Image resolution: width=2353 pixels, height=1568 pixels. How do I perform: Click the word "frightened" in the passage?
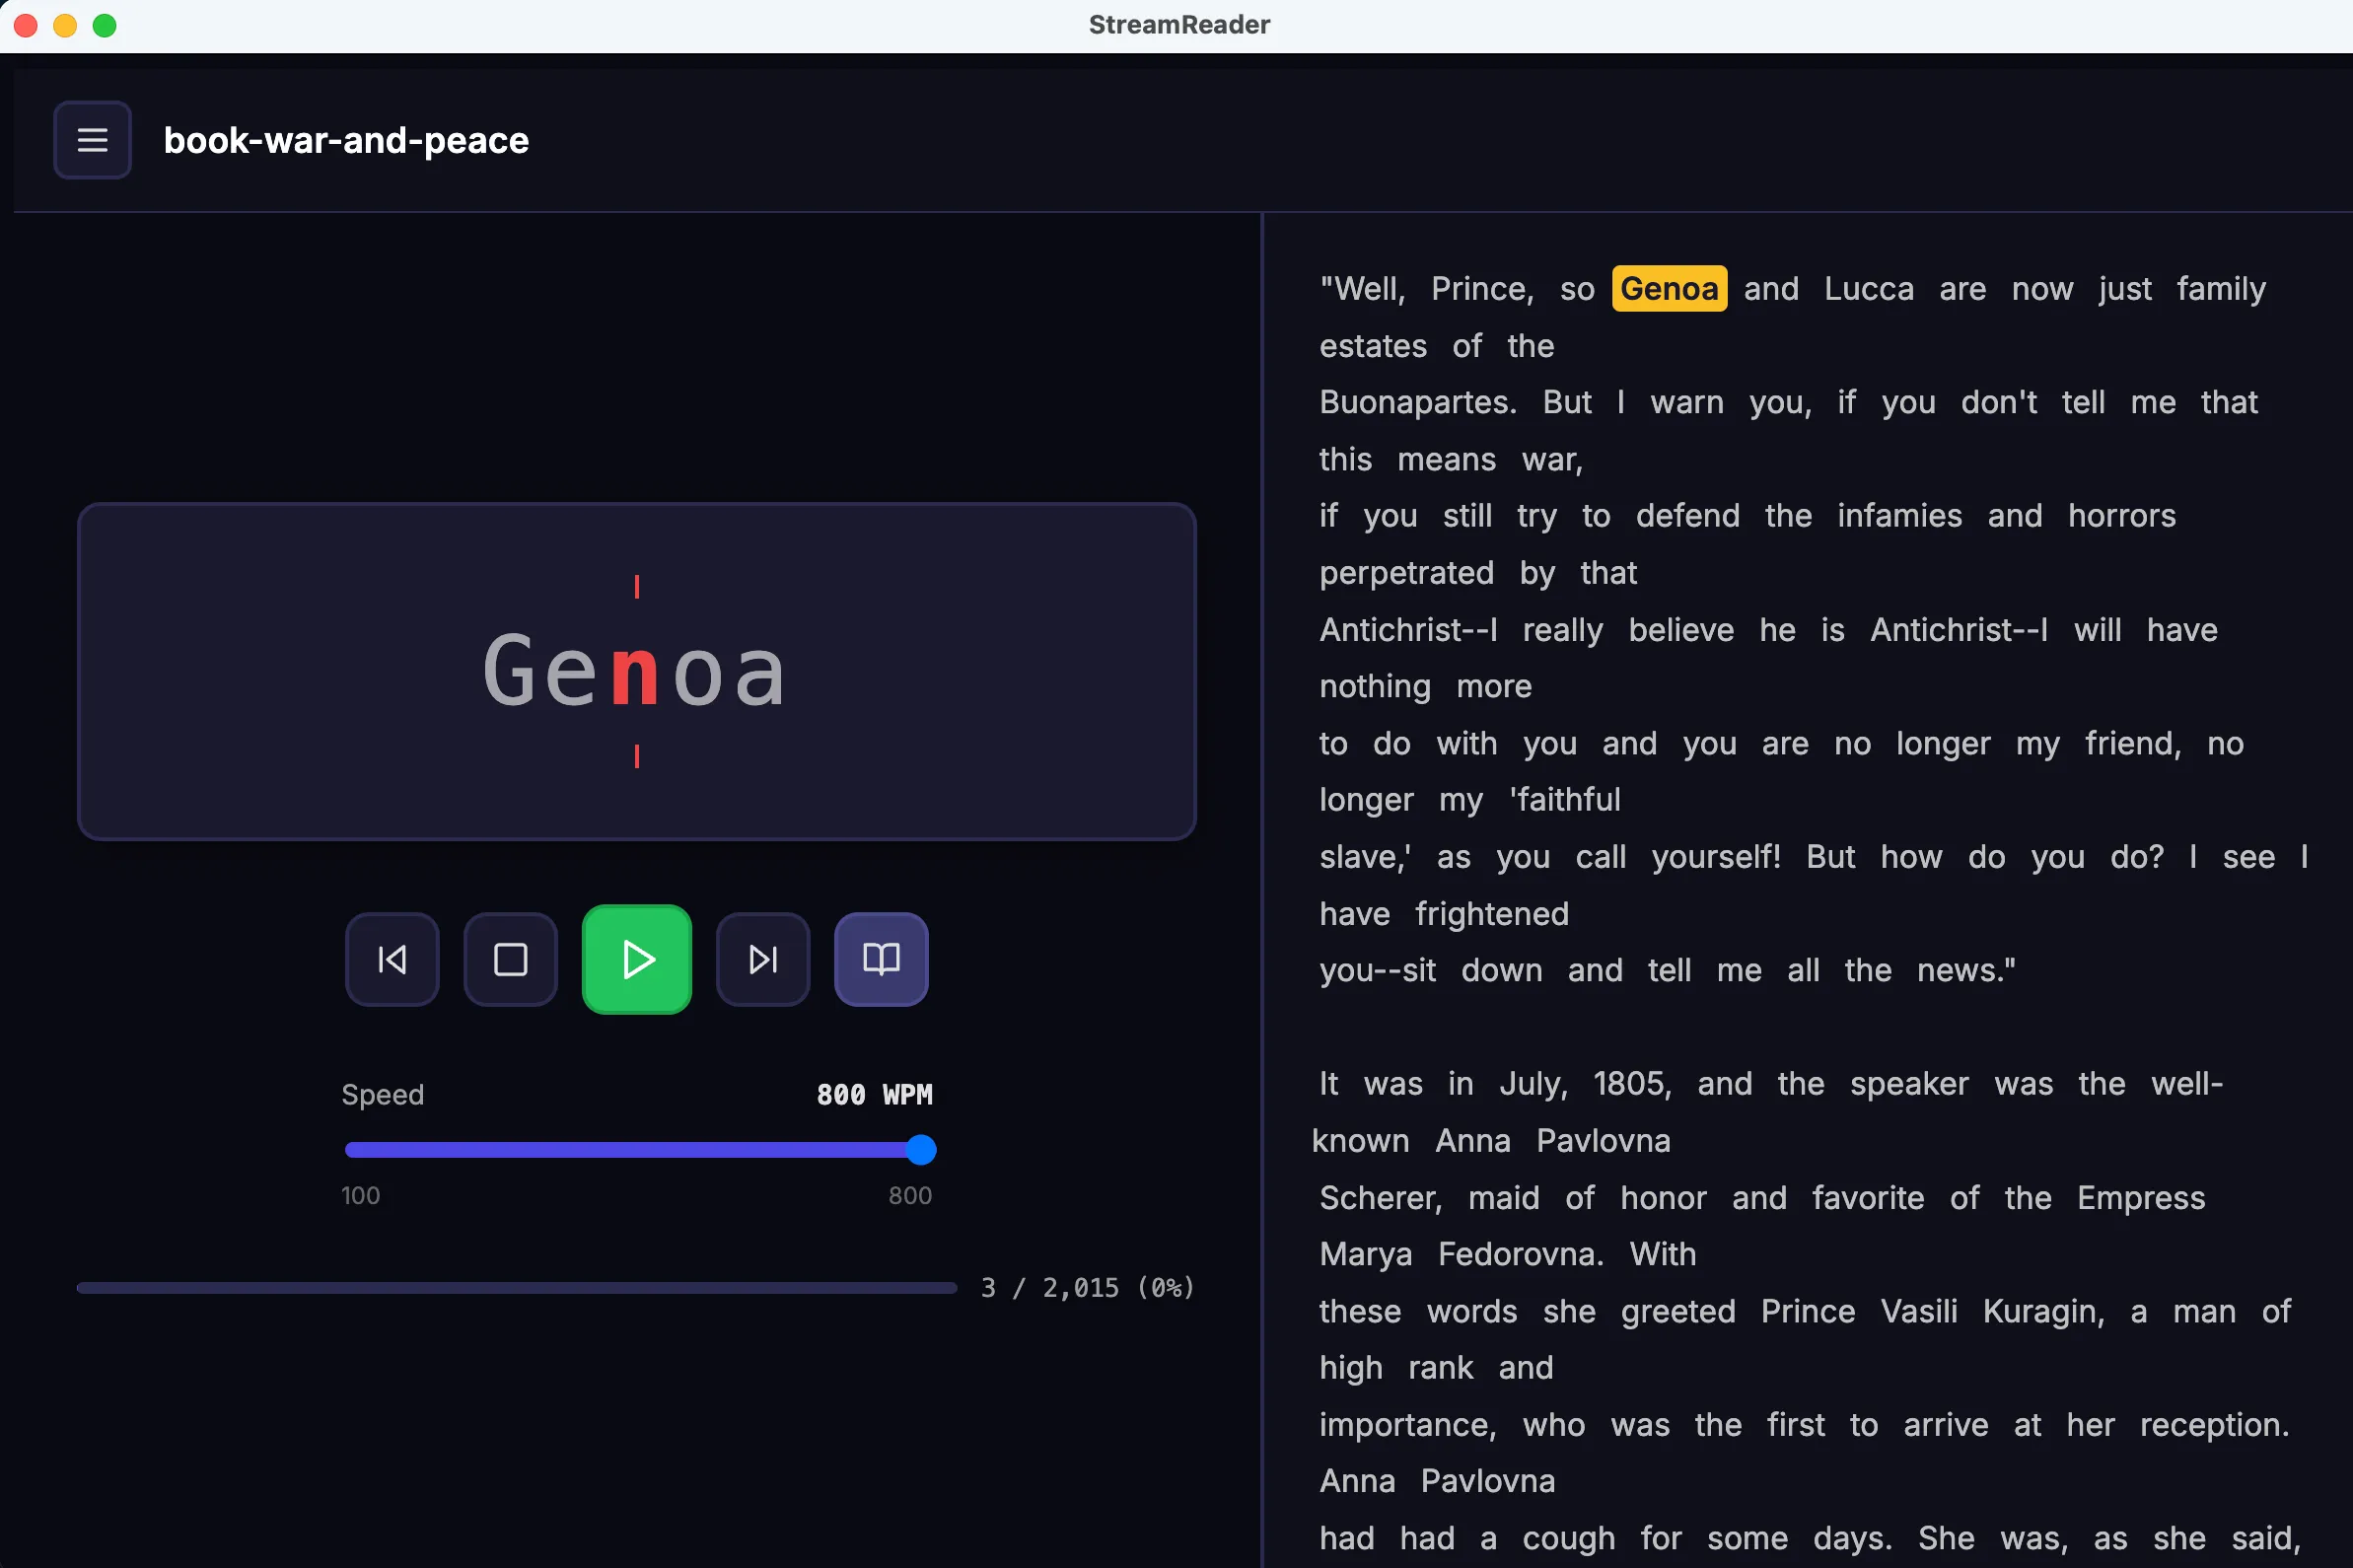tap(1491, 914)
